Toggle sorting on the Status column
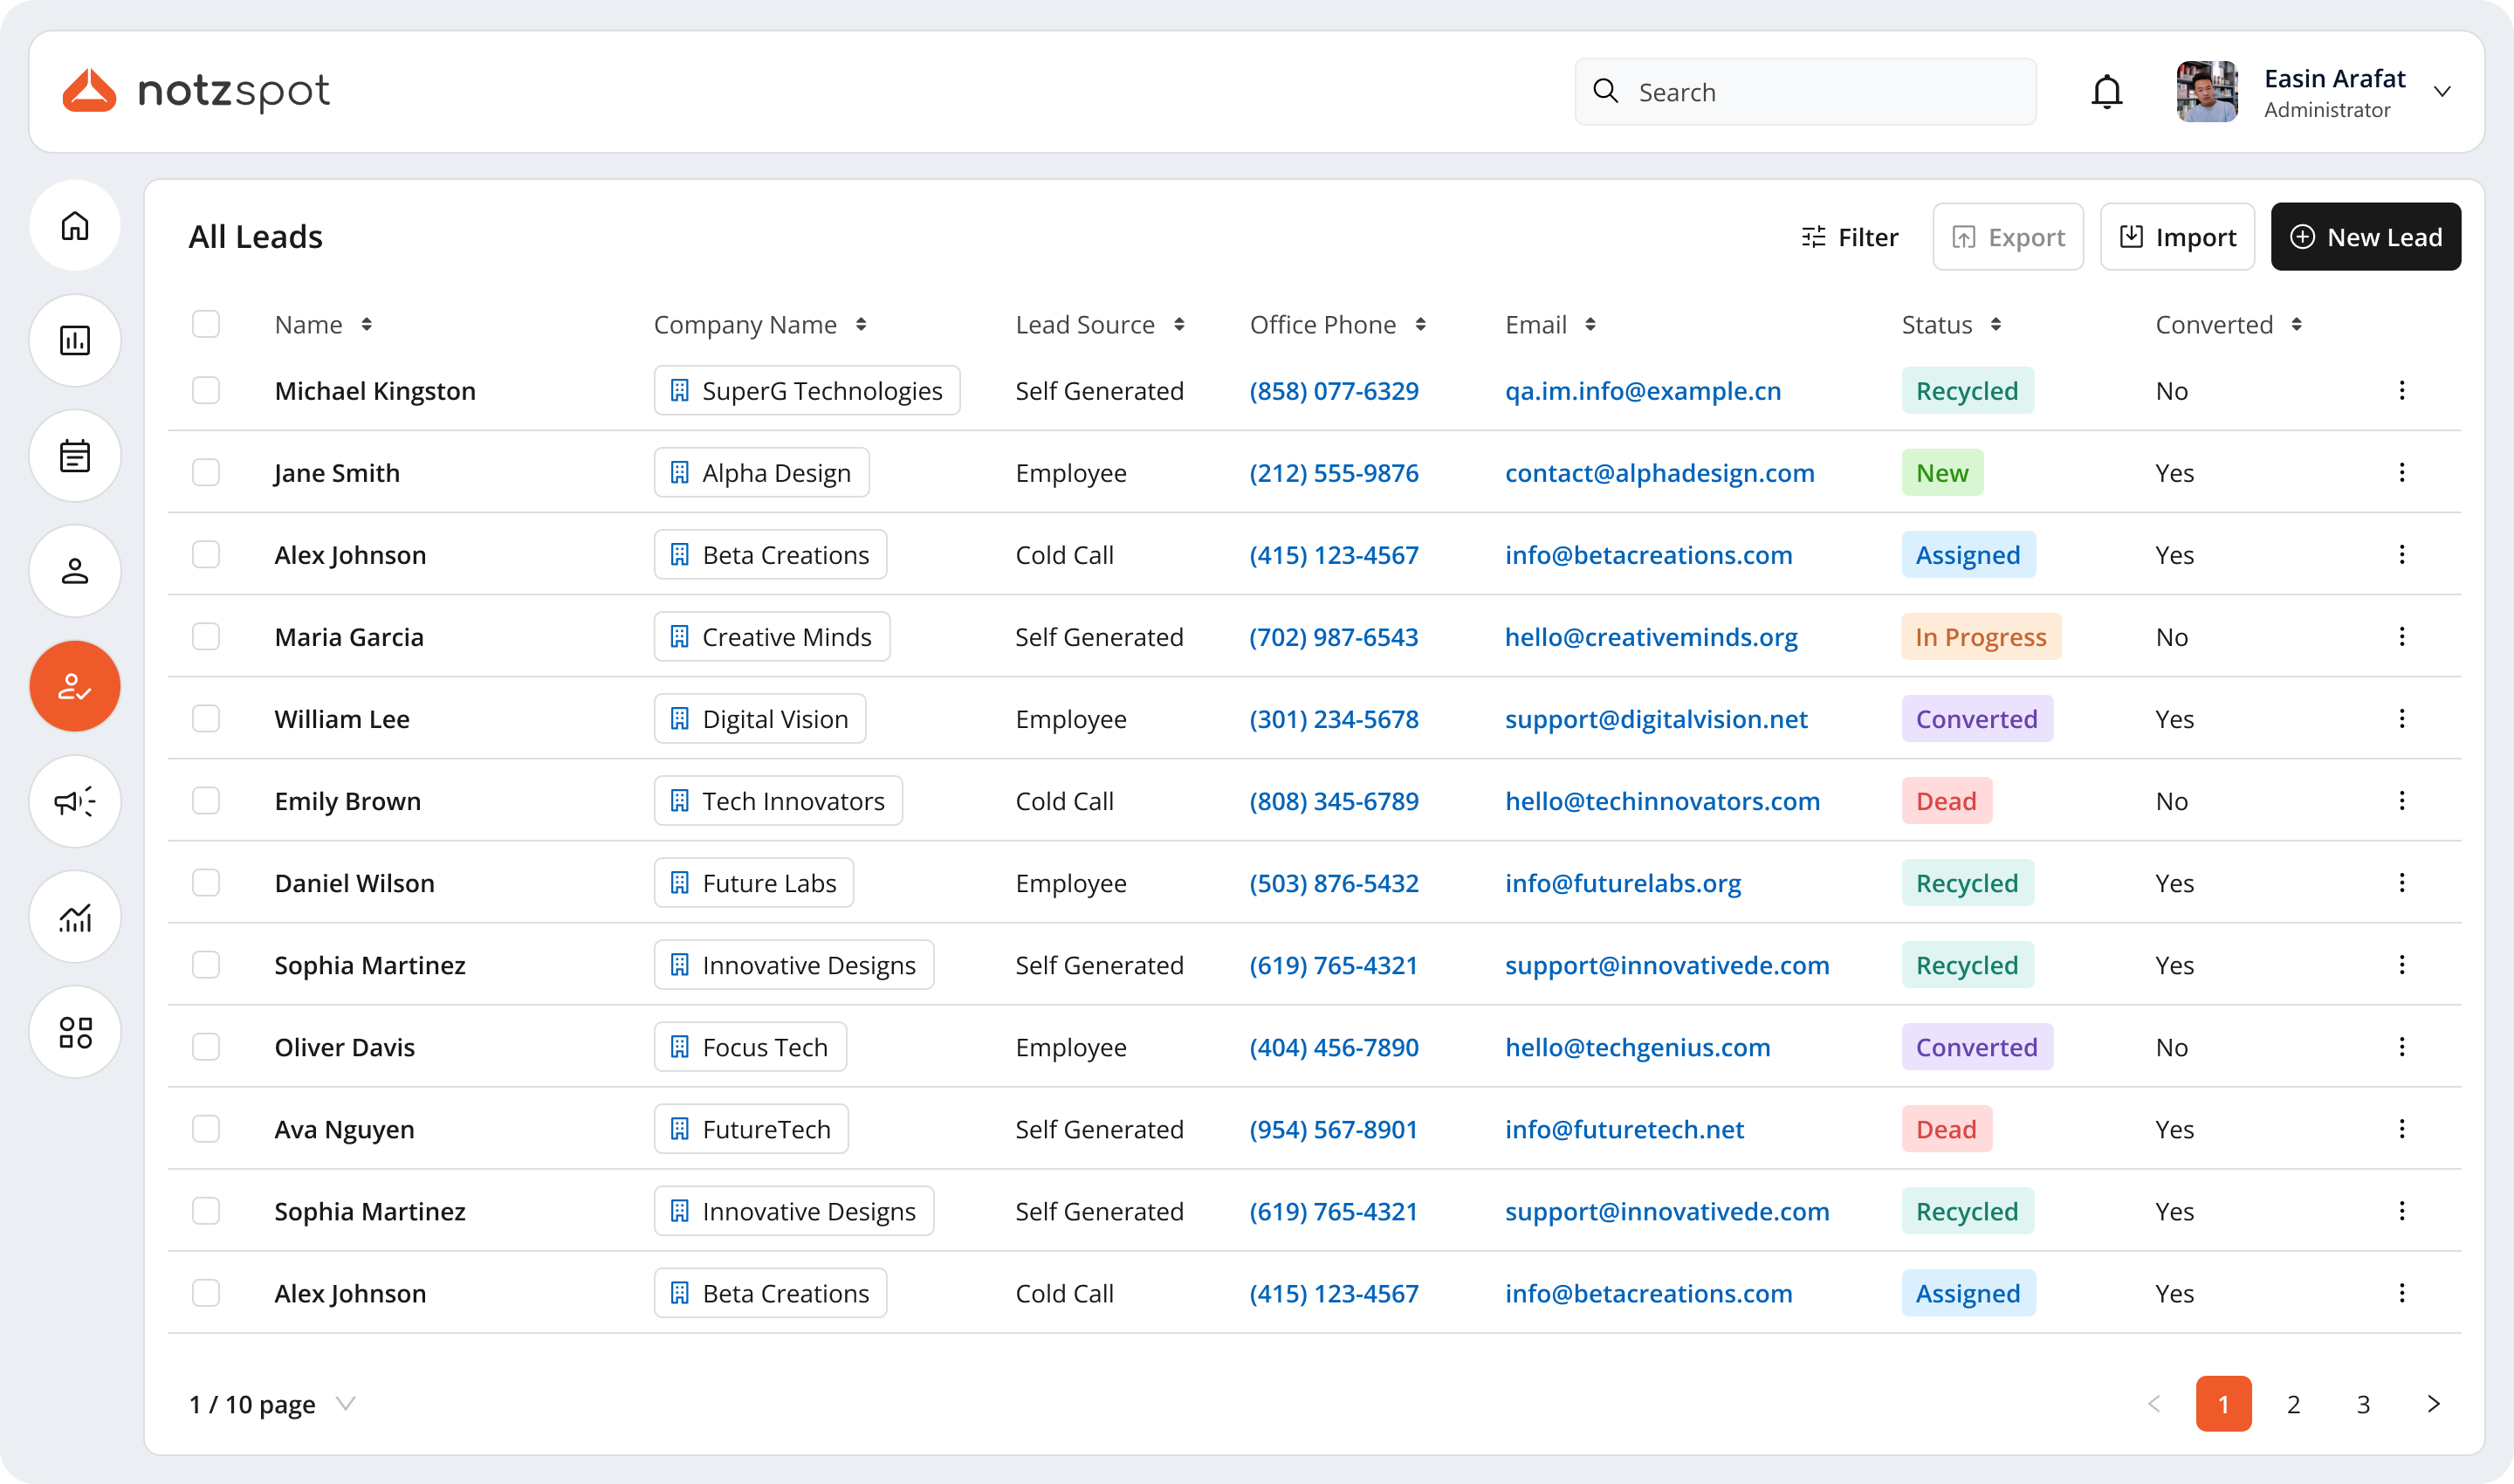 [x=1996, y=324]
